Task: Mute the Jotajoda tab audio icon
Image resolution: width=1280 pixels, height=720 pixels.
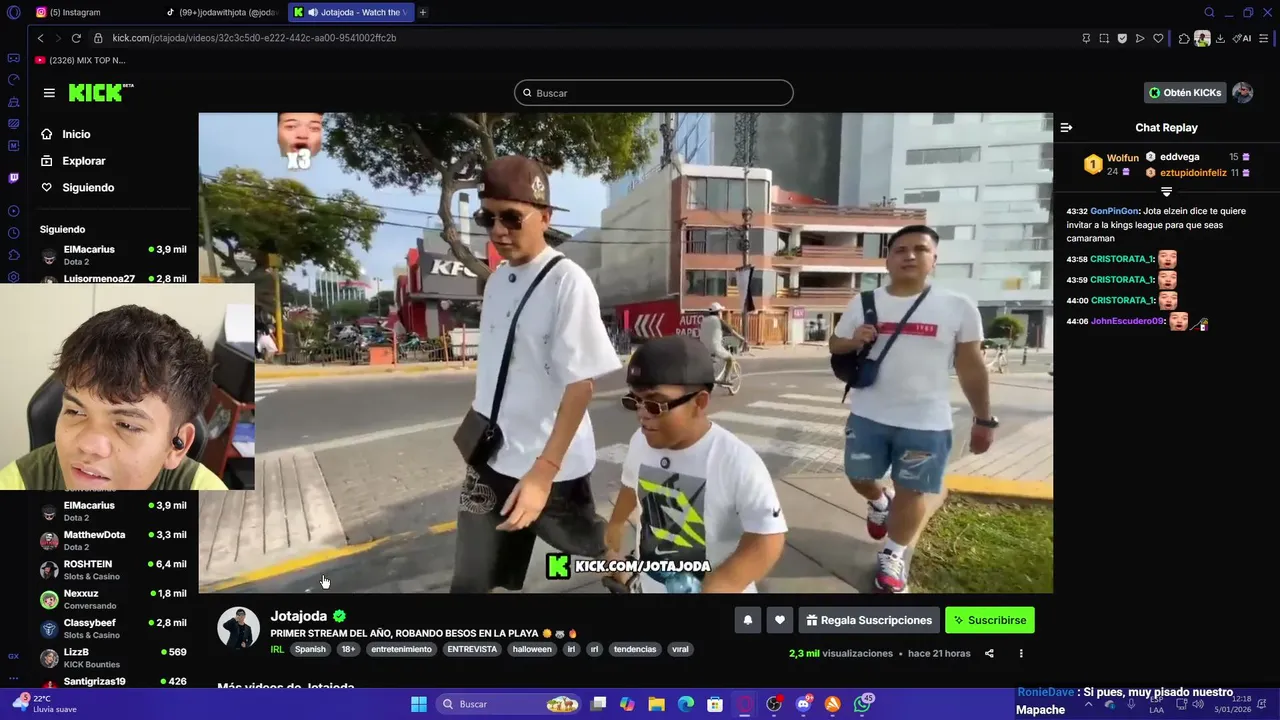Action: 314,12
